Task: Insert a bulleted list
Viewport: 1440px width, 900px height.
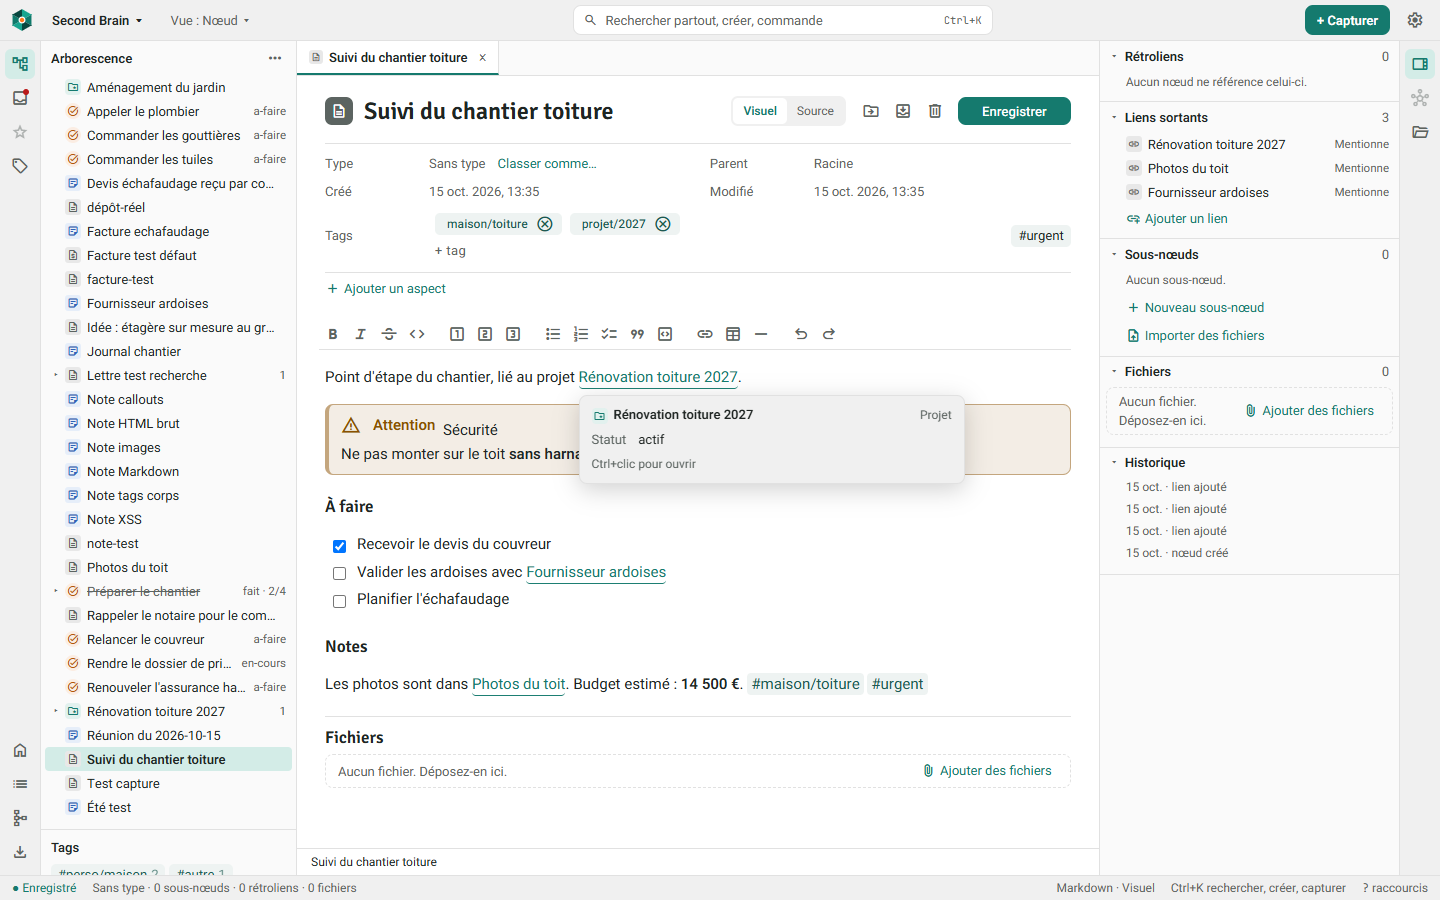Action: tap(553, 334)
